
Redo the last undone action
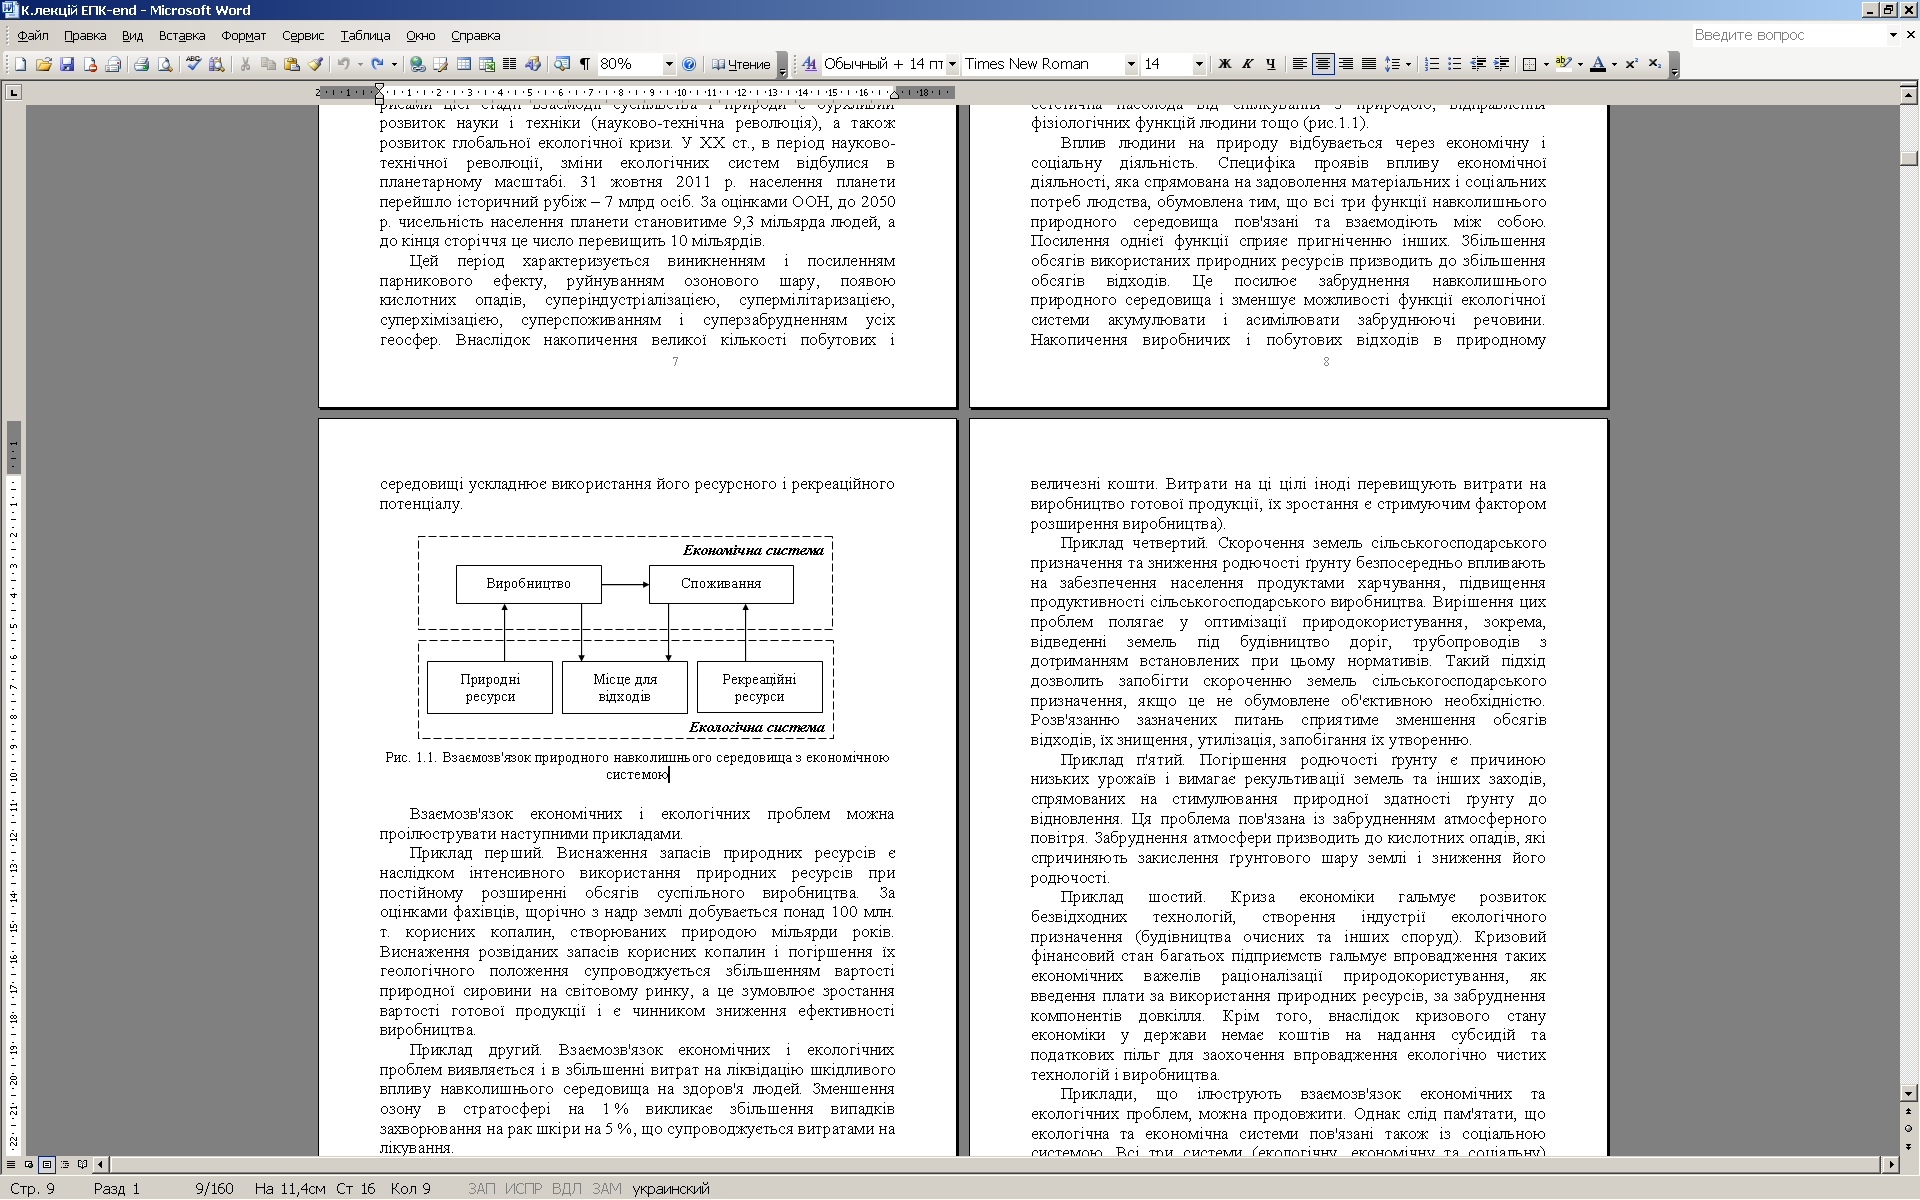(377, 64)
